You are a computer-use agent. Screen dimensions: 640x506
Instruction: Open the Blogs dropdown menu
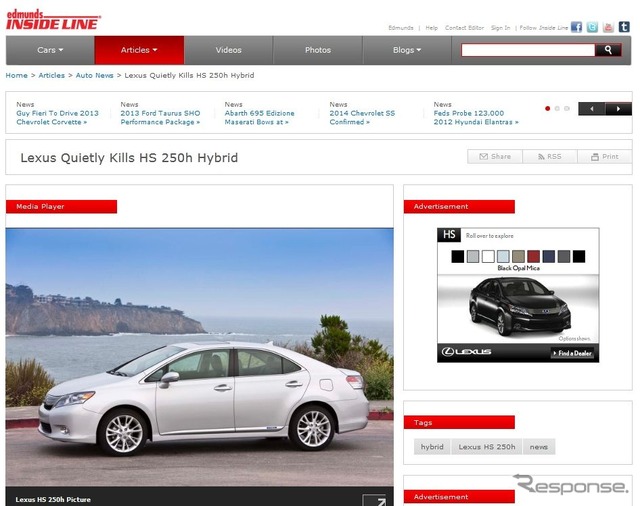(407, 50)
